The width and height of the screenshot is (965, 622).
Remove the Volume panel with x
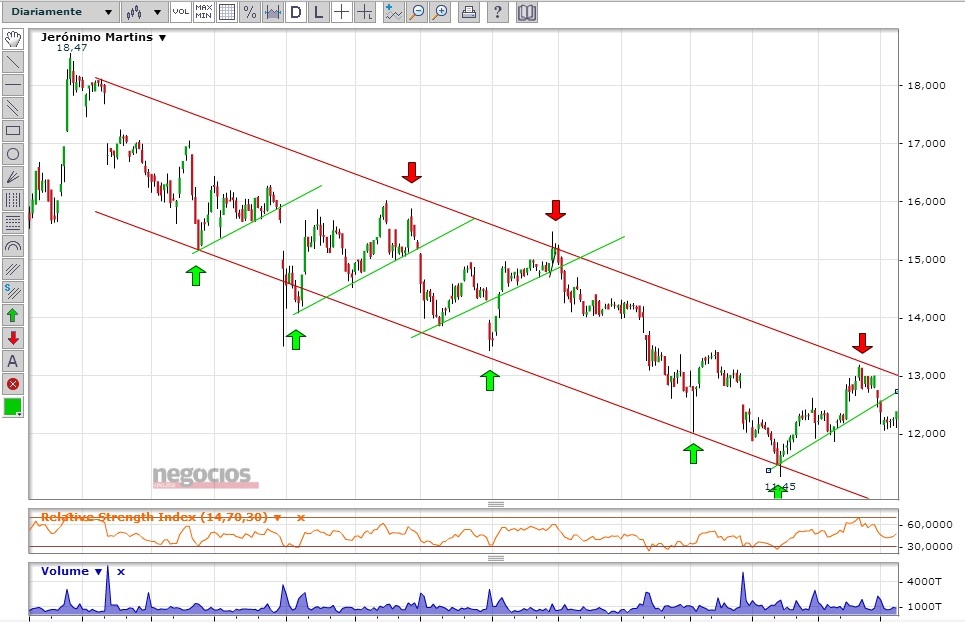(121, 572)
